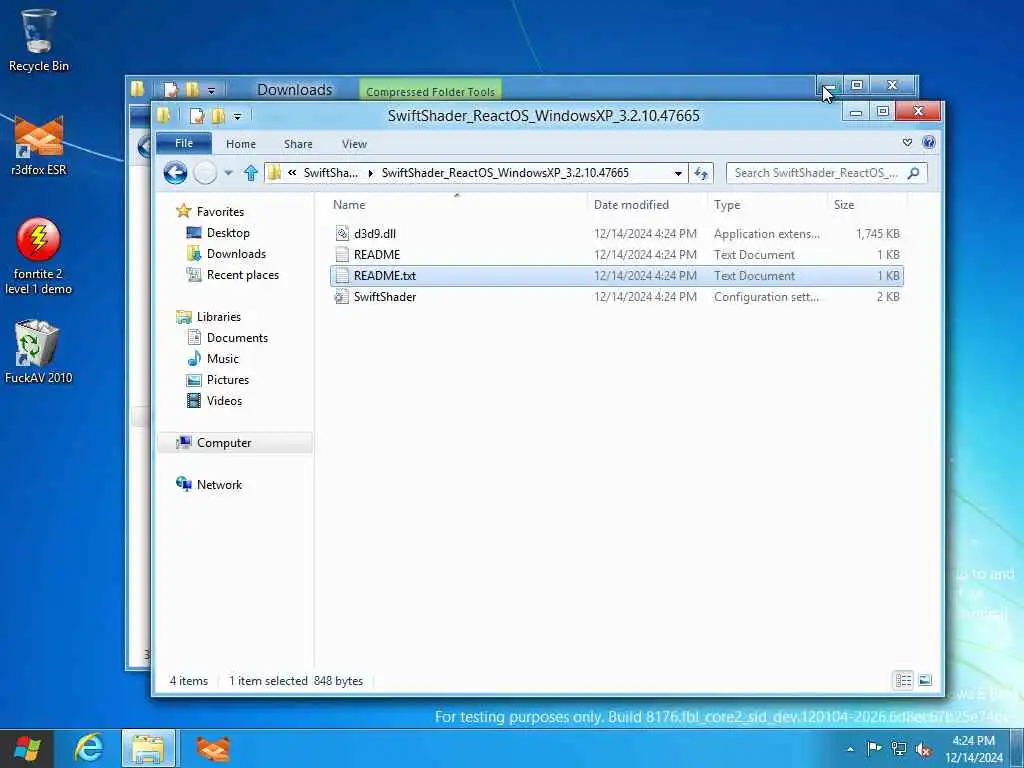Open the Share ribbon tab
Viewport: 1024px width, 768px height.
(298, 144)
